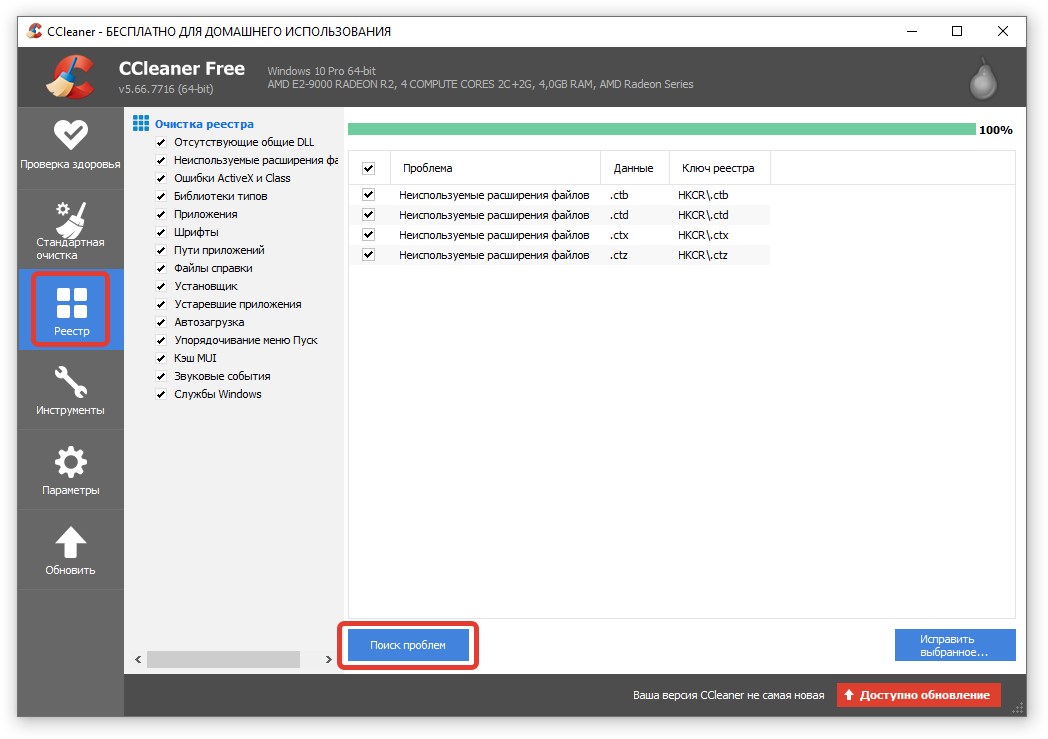Click the '.ctz' data cell
This screenshot has height=739, width=1048.
(619, 255)
